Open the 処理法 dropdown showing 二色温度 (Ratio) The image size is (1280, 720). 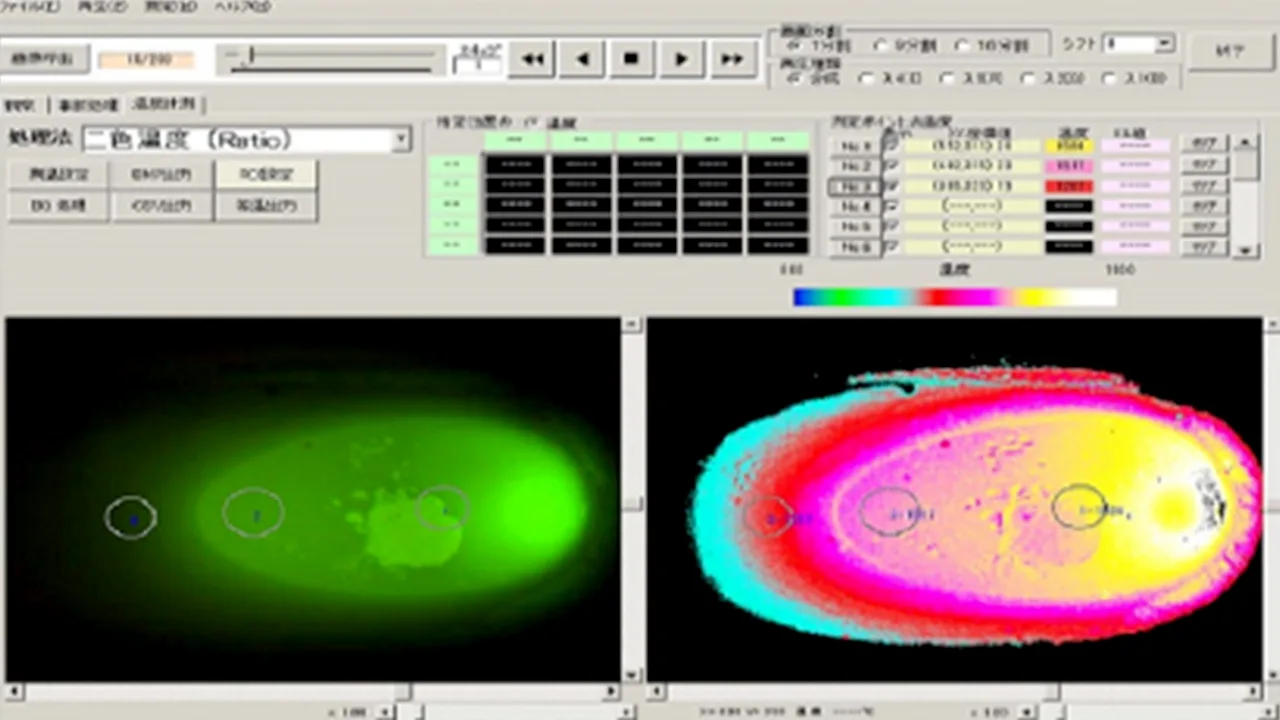[246, 139]
